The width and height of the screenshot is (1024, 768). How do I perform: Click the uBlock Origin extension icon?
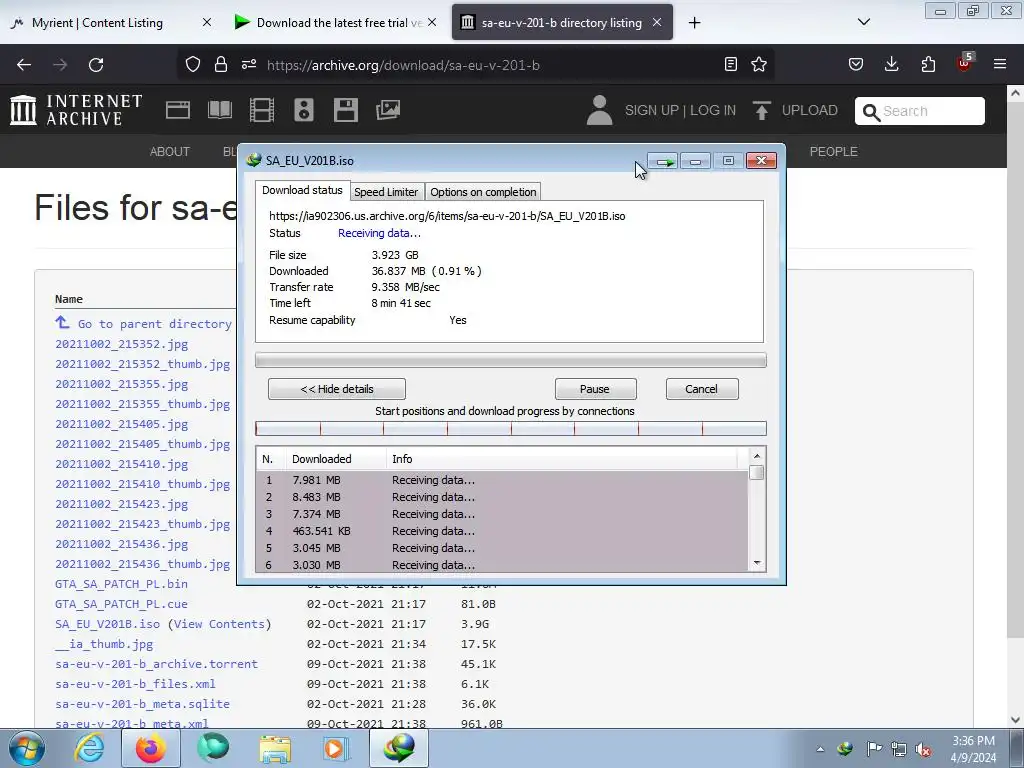point(965,63)
